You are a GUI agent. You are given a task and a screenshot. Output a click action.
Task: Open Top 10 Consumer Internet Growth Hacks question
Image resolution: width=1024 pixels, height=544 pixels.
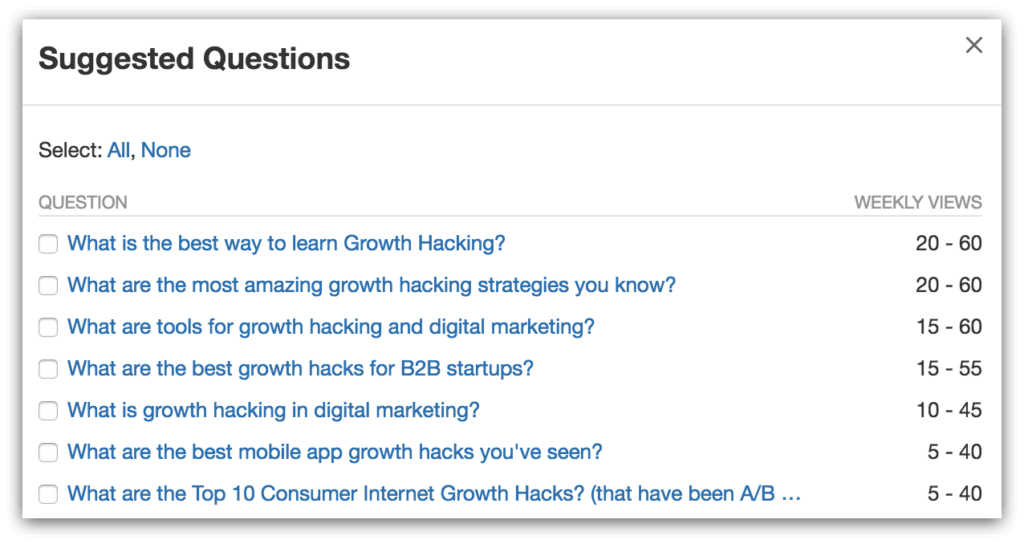pyautogui.click(x=434, y=494)
